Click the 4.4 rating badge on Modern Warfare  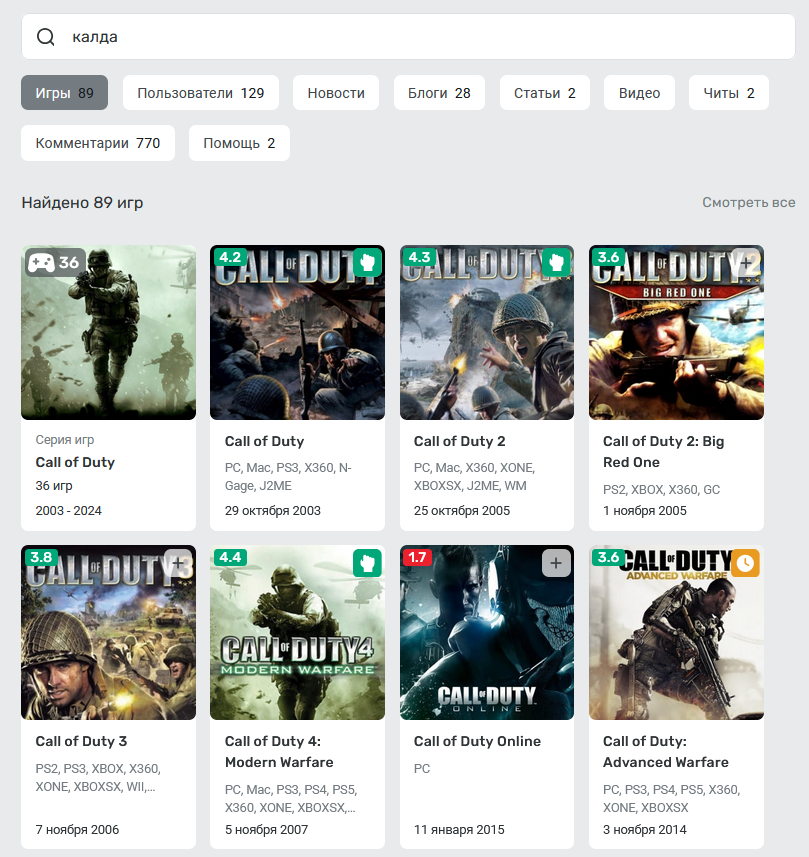(x=230, y=557)
